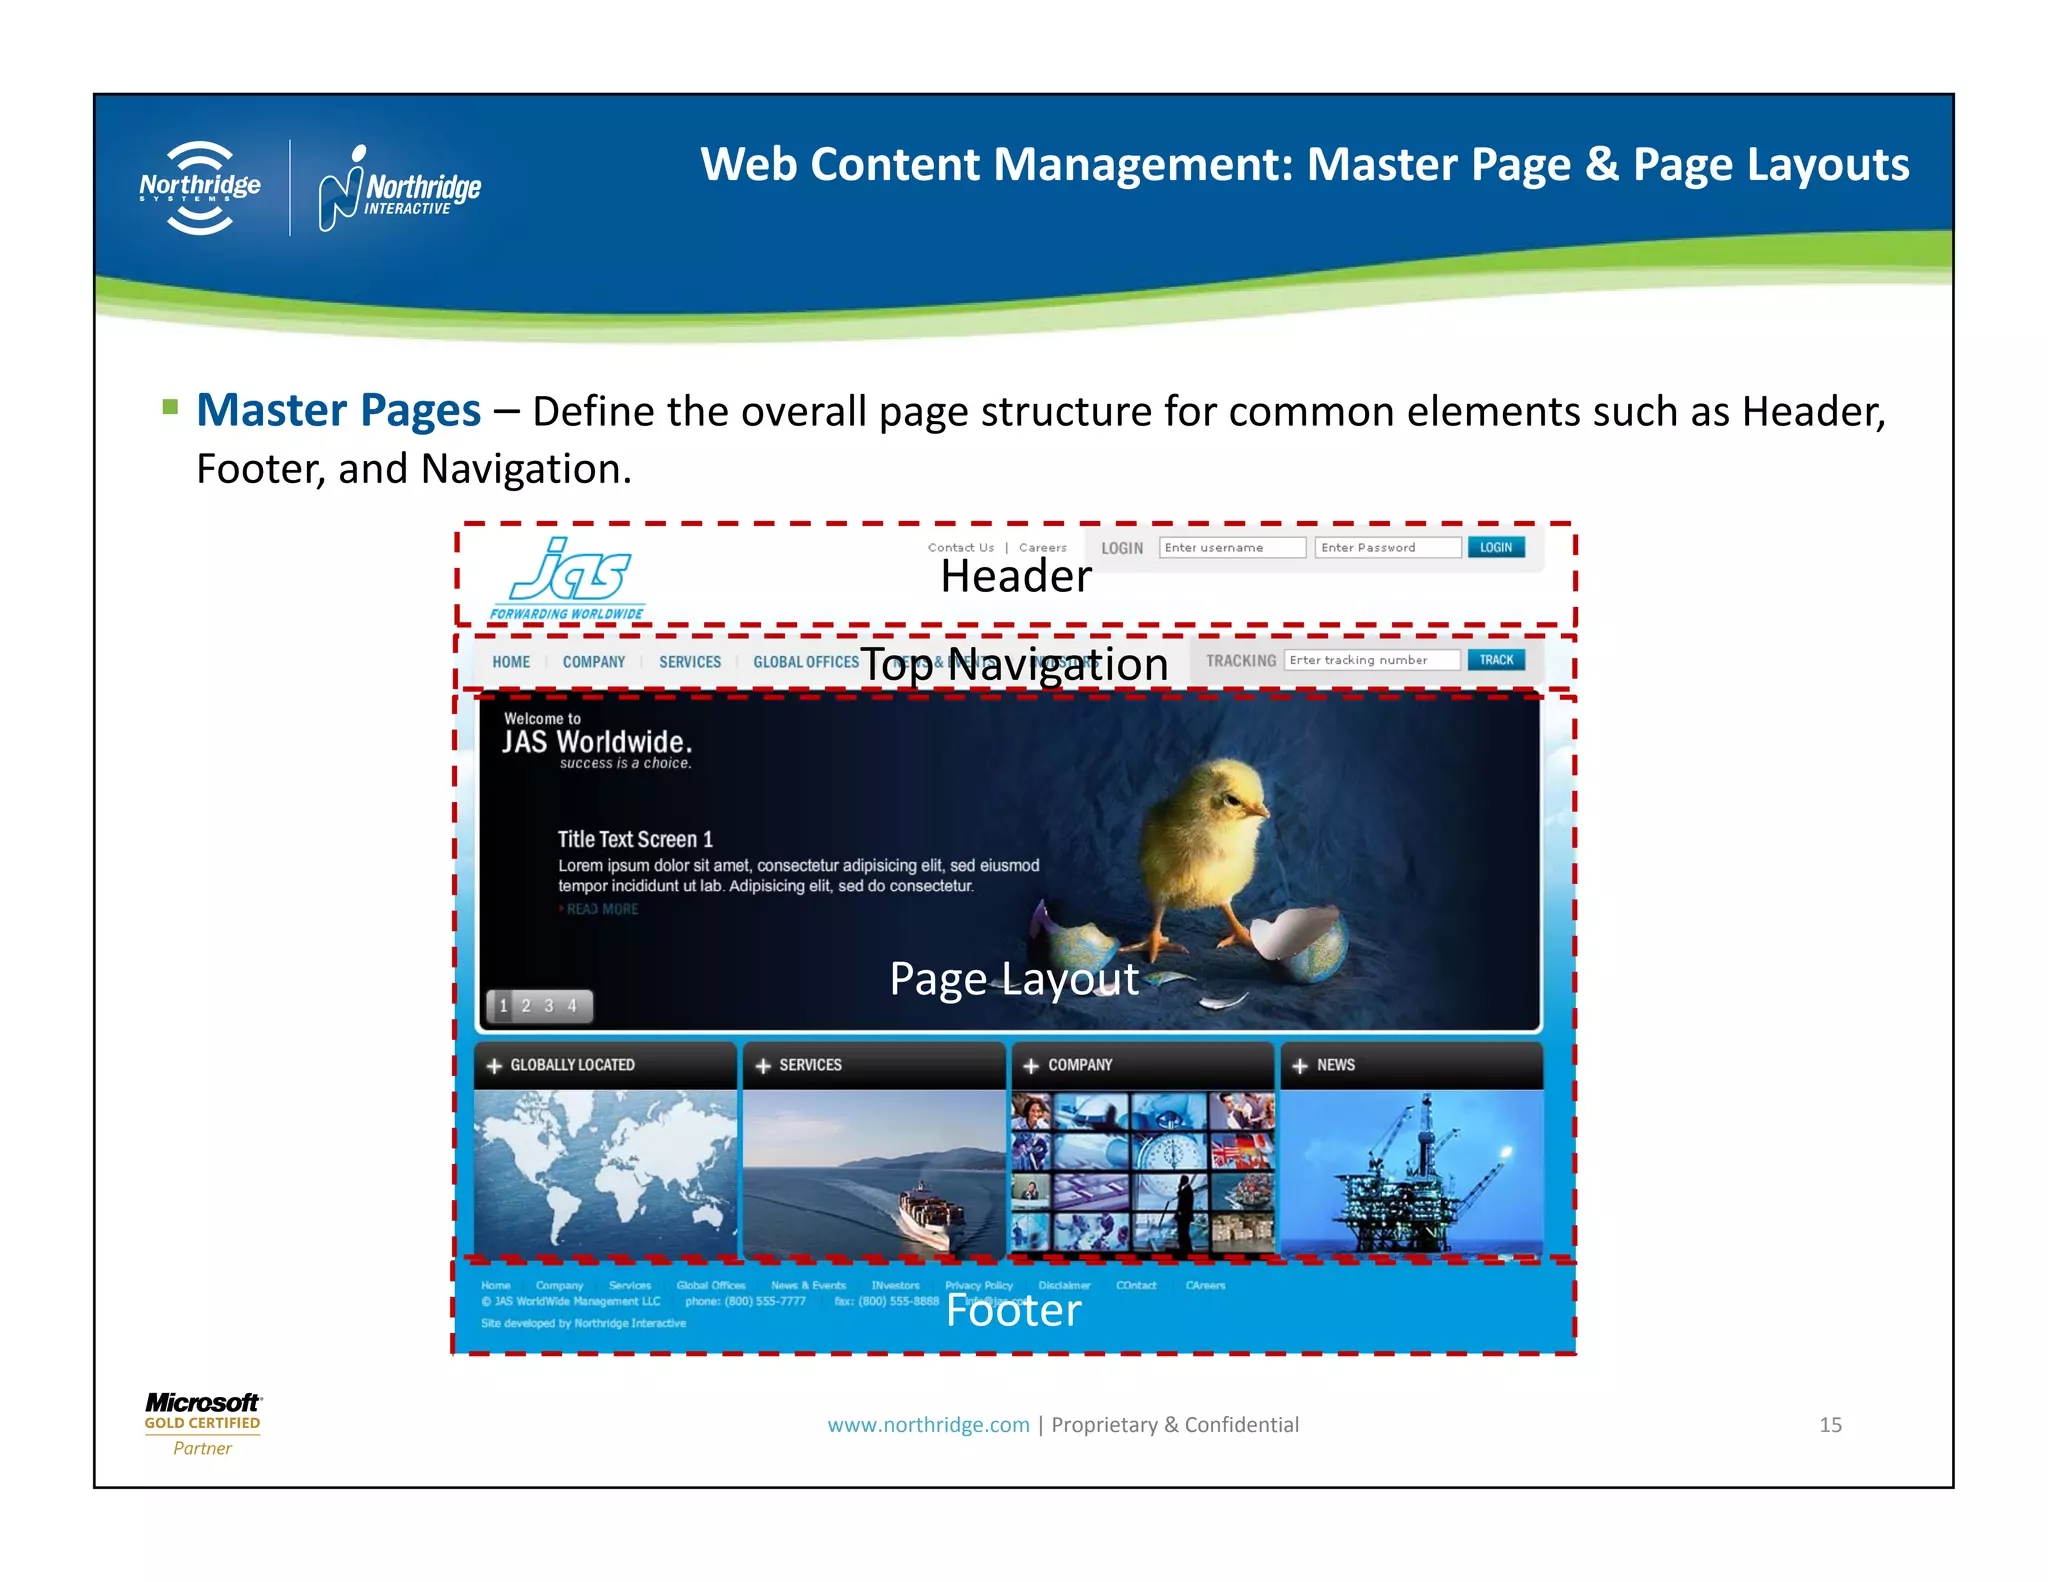Click the footer phone number text
This screenshot has width=2048, height=1582.
745,1302
